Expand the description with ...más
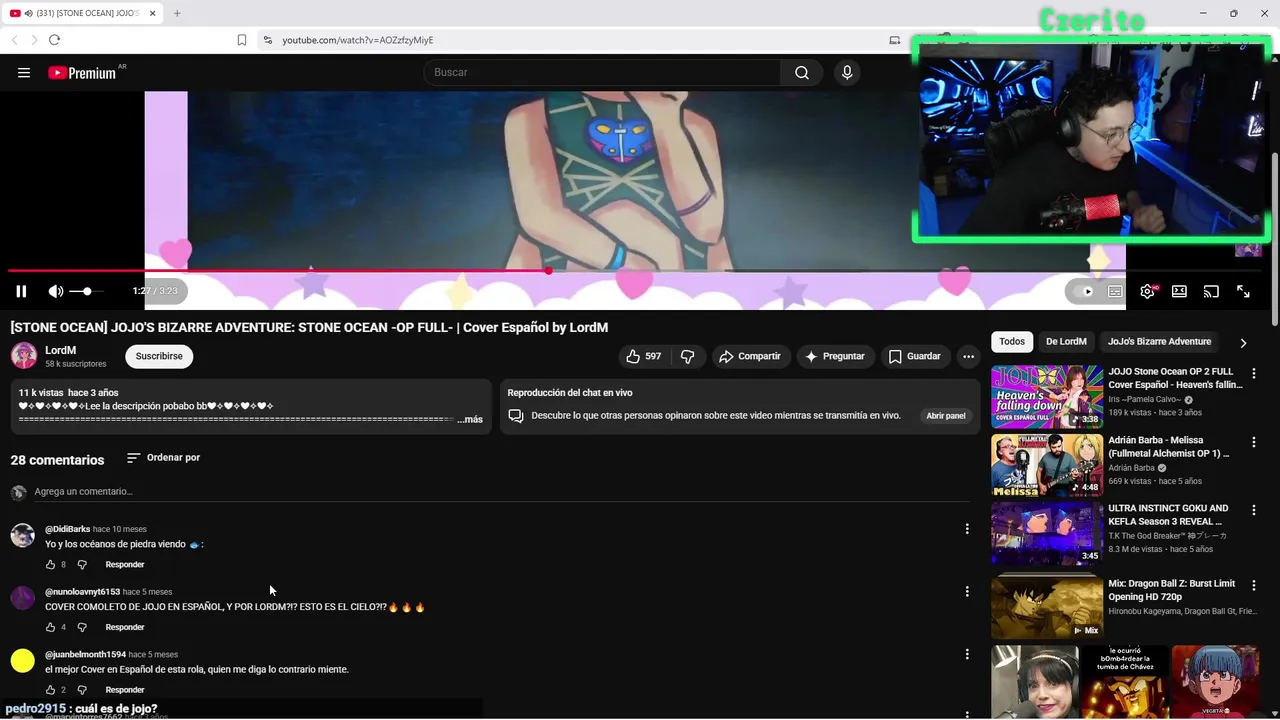Screen dimensions: 1280x720 click(470, 419)
